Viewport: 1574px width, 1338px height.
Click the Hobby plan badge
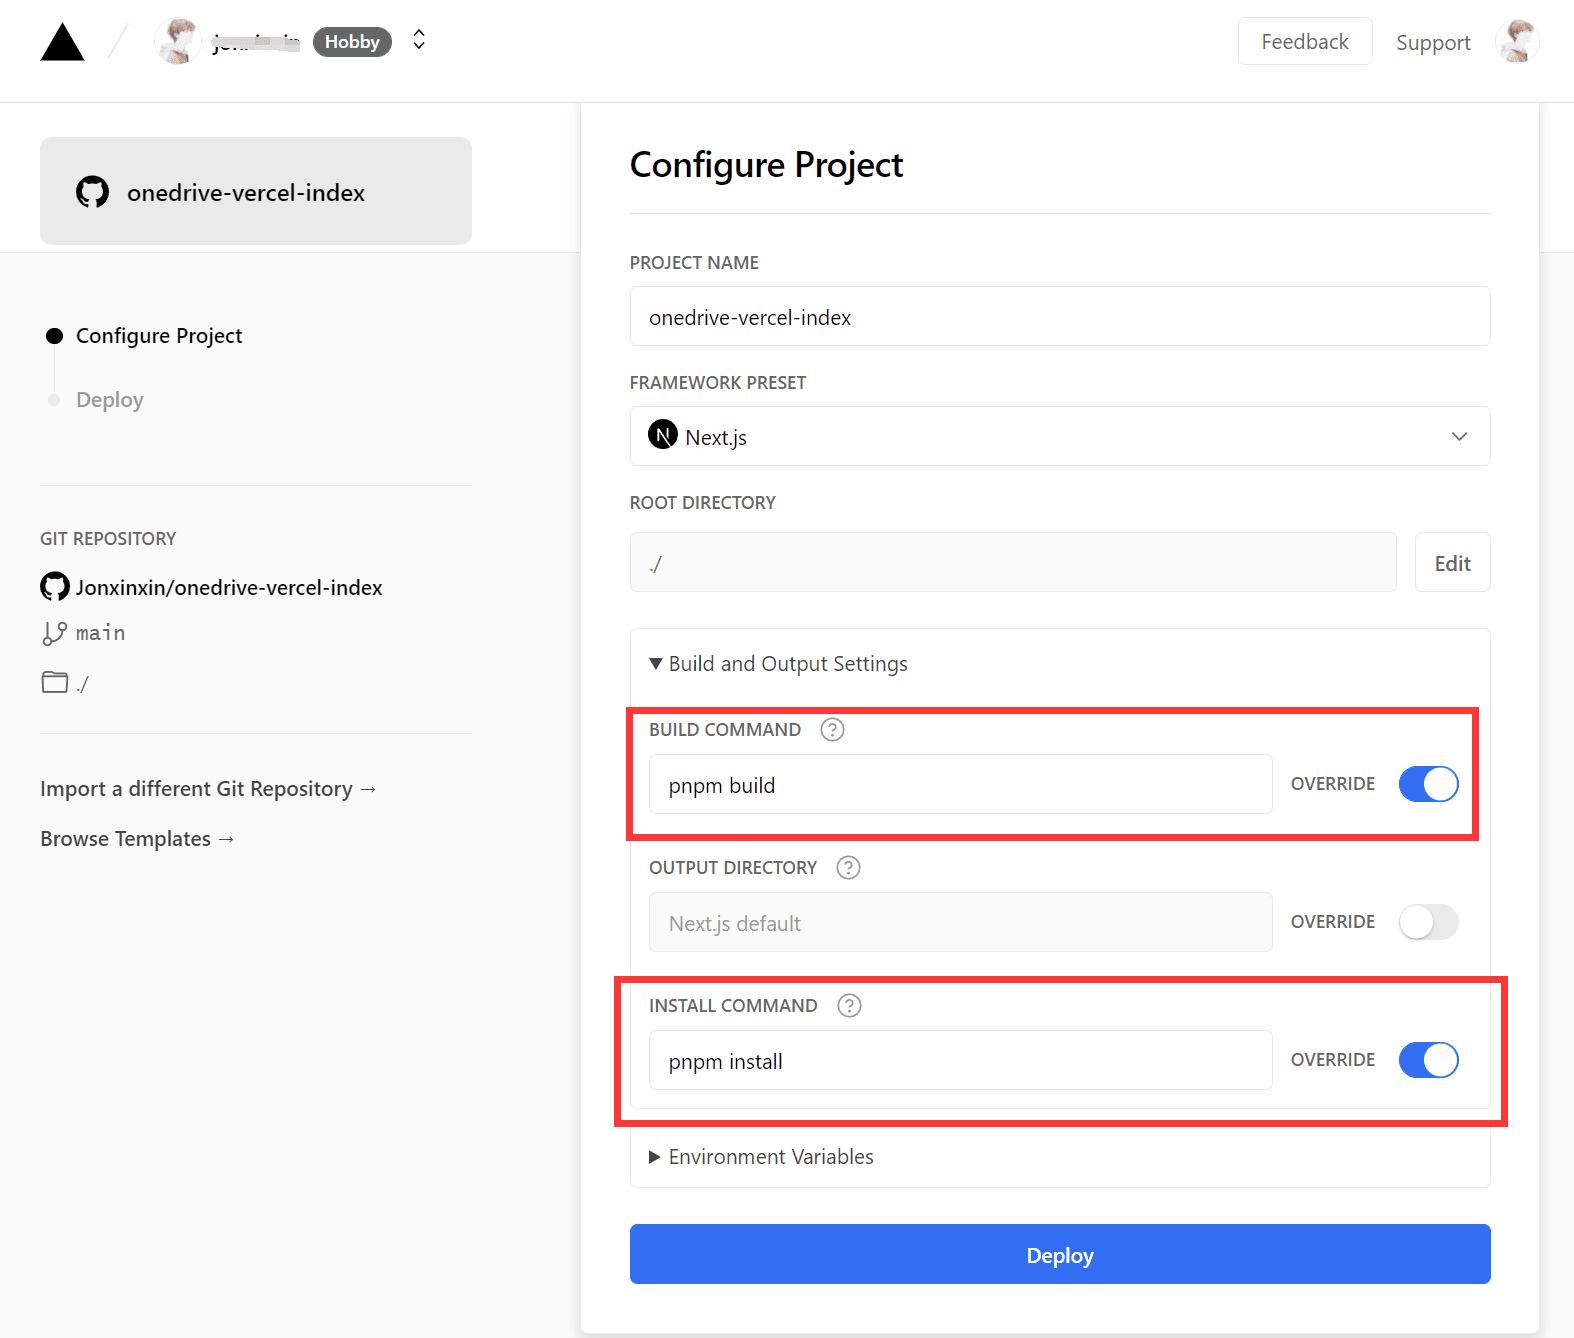pyautogui.click(x=352, y=41)
